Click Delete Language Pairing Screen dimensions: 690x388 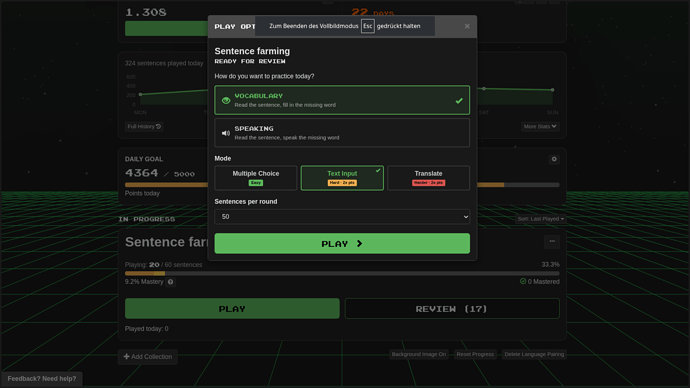534,354
